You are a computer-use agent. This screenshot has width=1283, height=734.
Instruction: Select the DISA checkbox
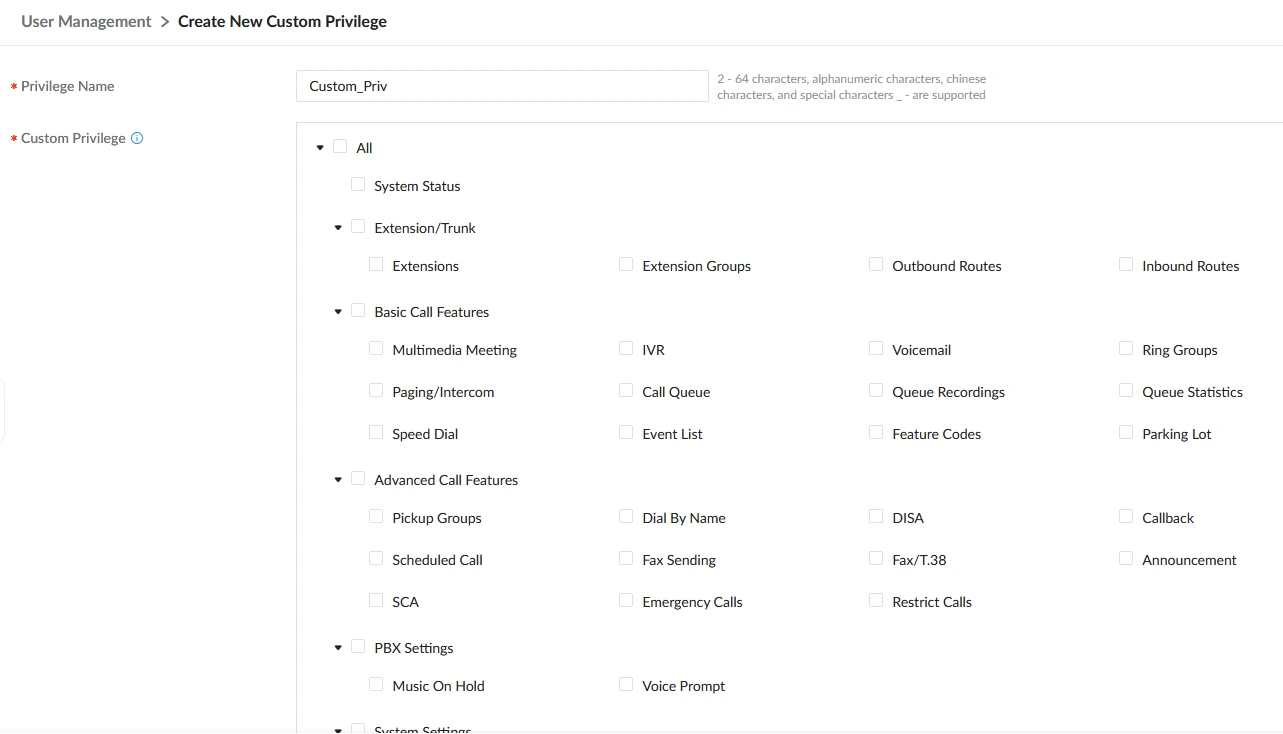click(876, 516)
